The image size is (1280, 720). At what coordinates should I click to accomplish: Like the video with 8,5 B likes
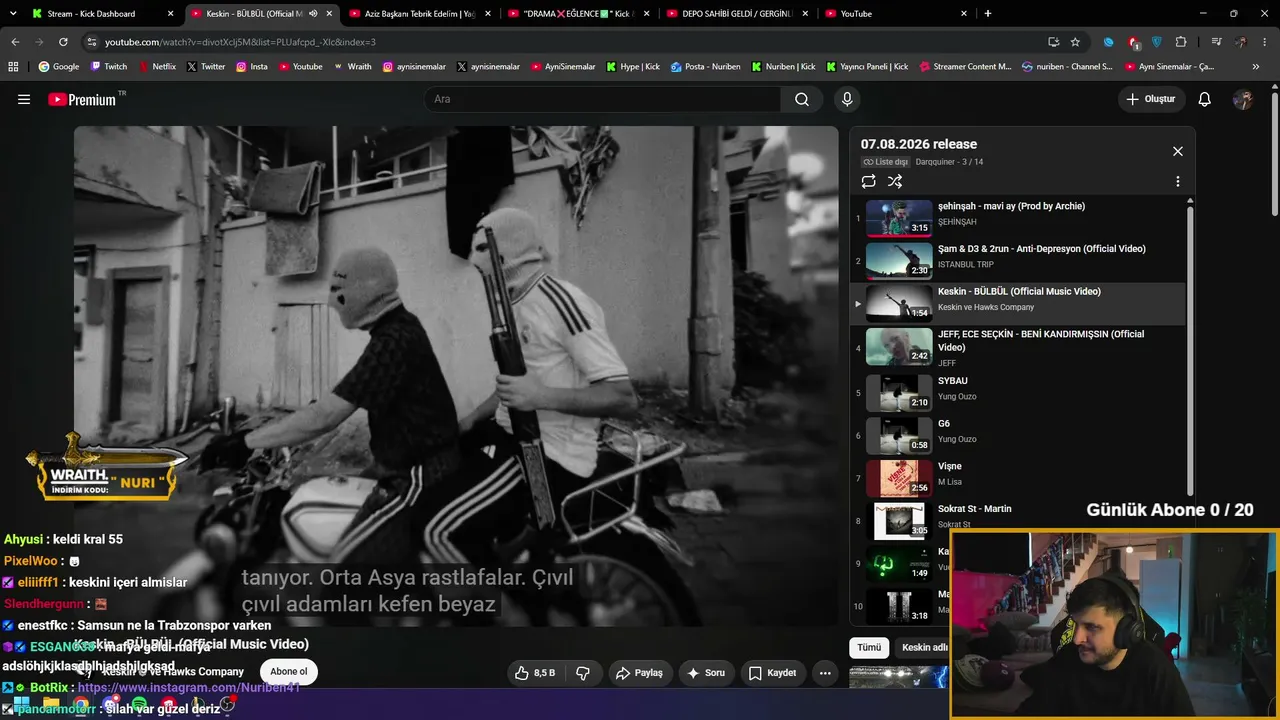coord(535,673)
